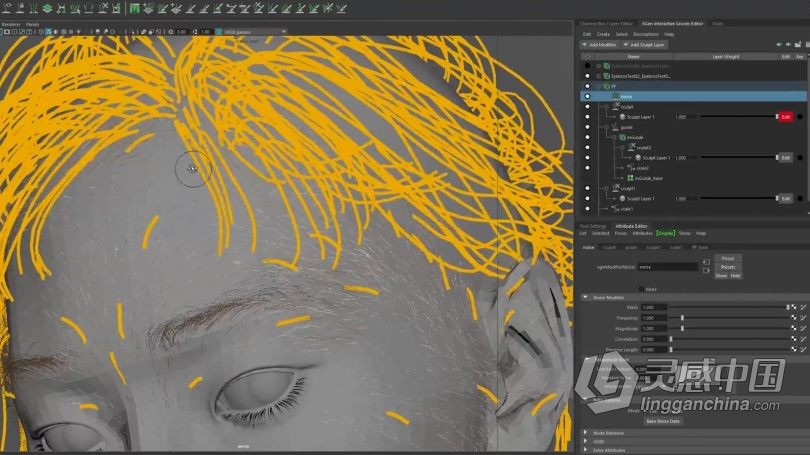Click the green table grid shelf icon
Viewport: 810px width, 455px height.
pos(134,8)
